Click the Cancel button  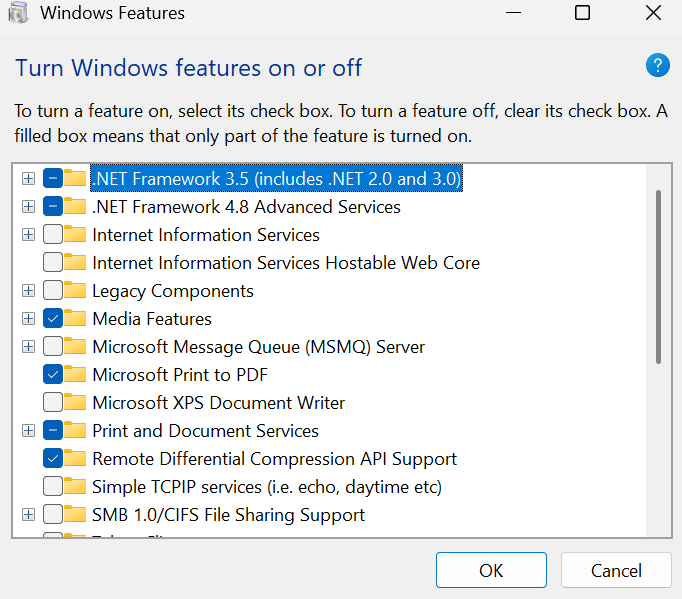(616, 571)
